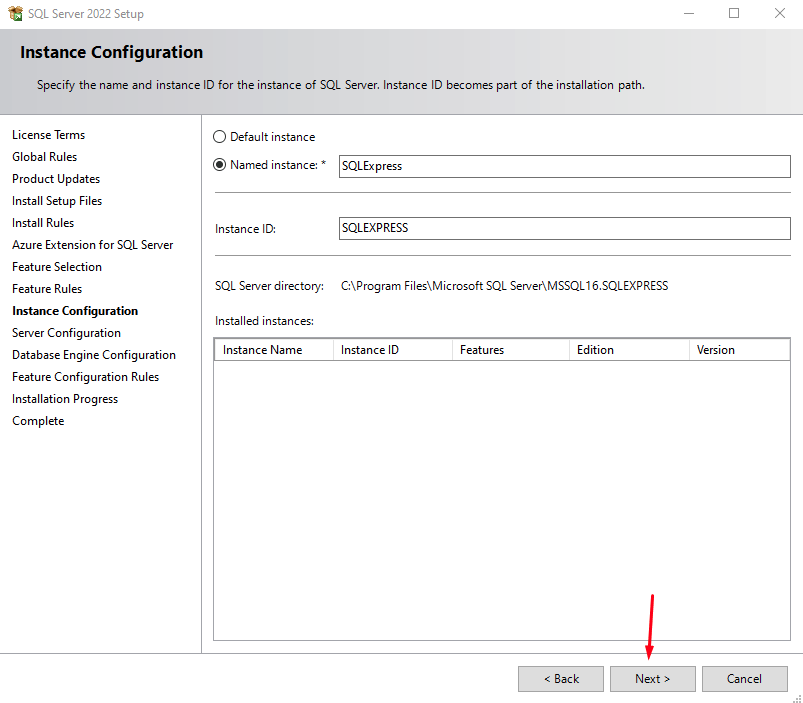Select Database Engine Configuration step

click(x=94, y=355)
